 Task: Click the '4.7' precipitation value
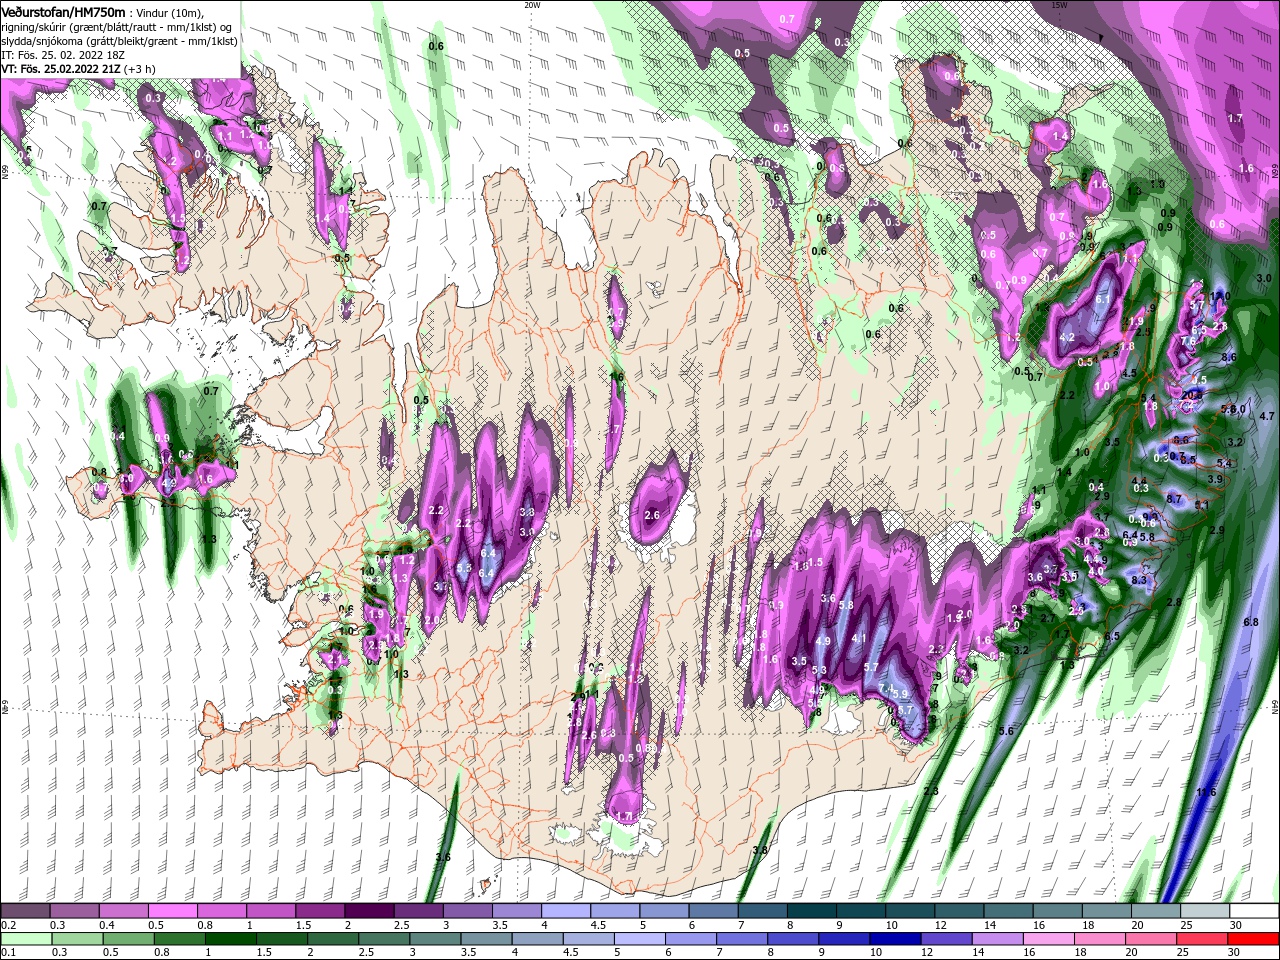(x=1267, y=416)
